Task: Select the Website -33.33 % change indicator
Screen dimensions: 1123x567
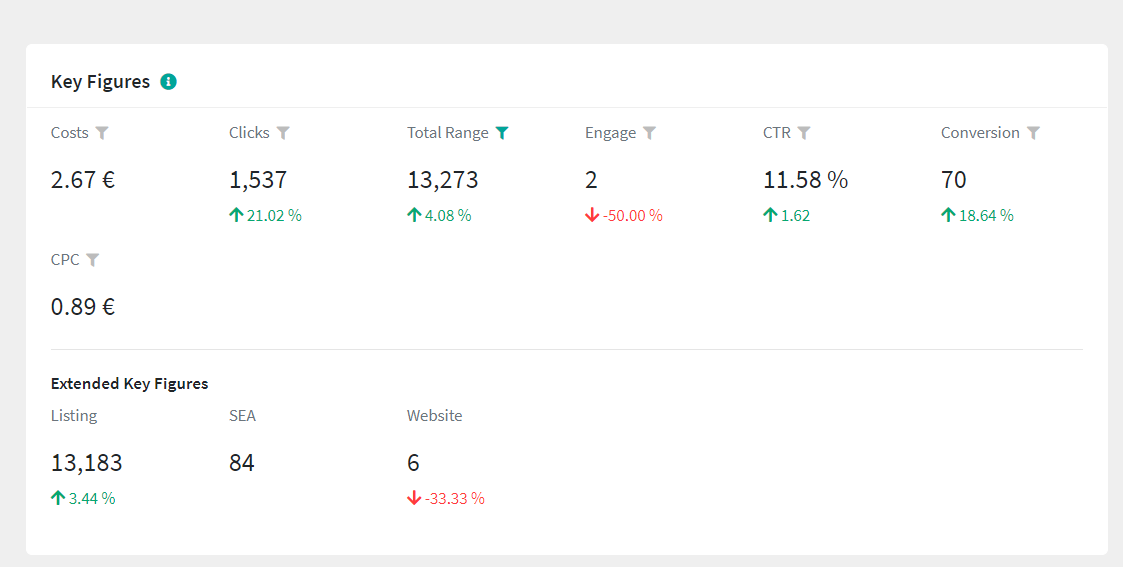Action: (446, 498)
